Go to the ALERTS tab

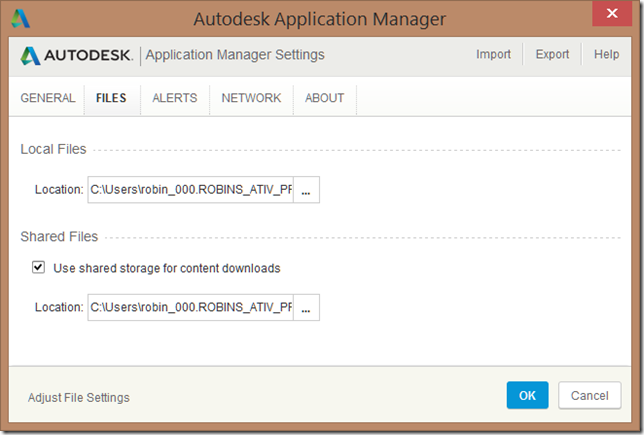point(175,98)
